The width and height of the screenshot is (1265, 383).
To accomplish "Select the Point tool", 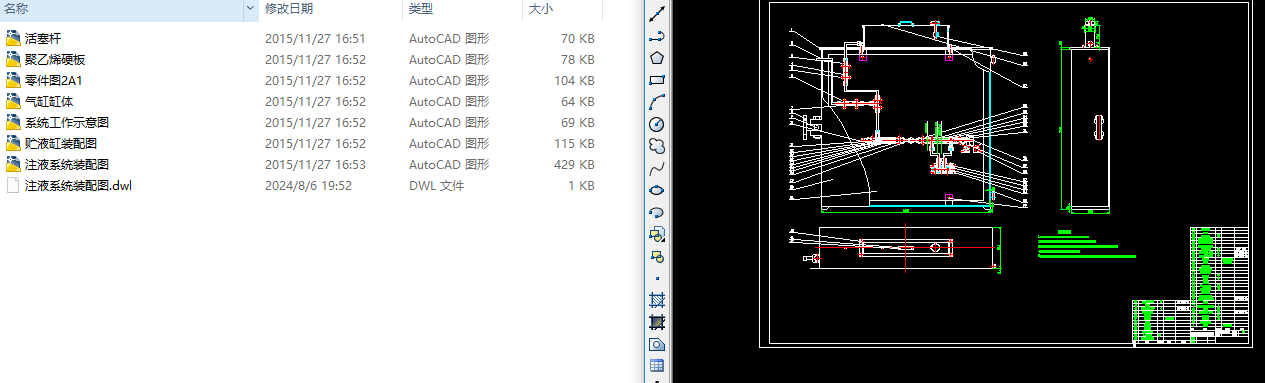I will (657, 278).
